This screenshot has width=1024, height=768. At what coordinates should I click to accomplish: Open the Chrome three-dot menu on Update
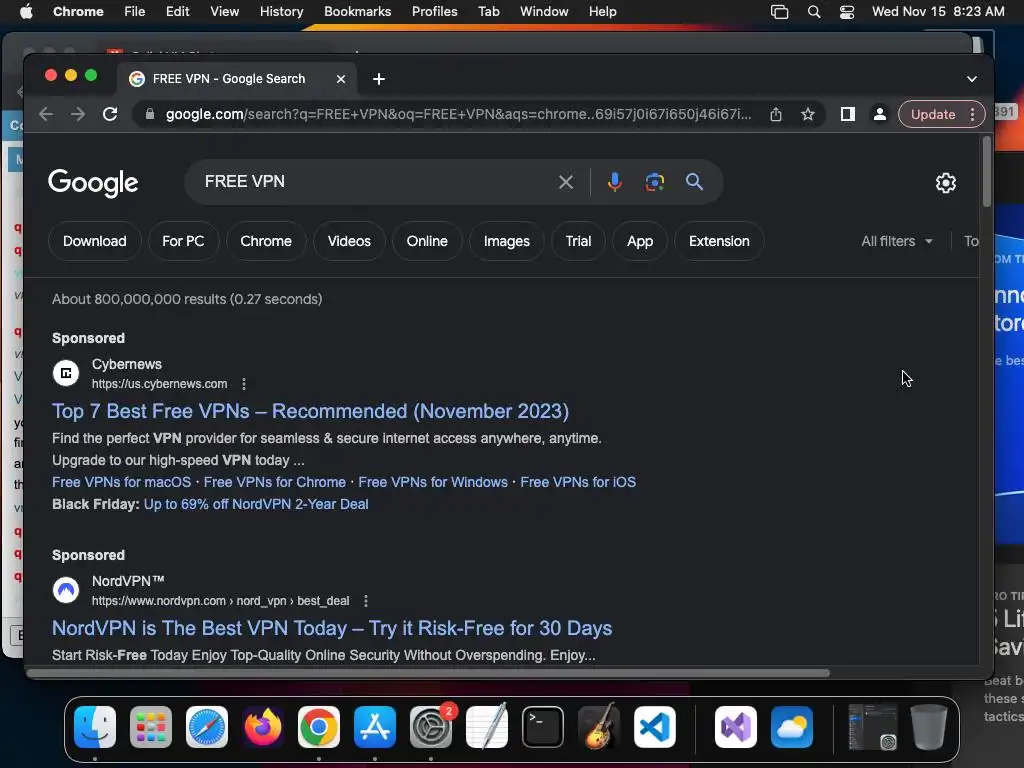[972, 114]
